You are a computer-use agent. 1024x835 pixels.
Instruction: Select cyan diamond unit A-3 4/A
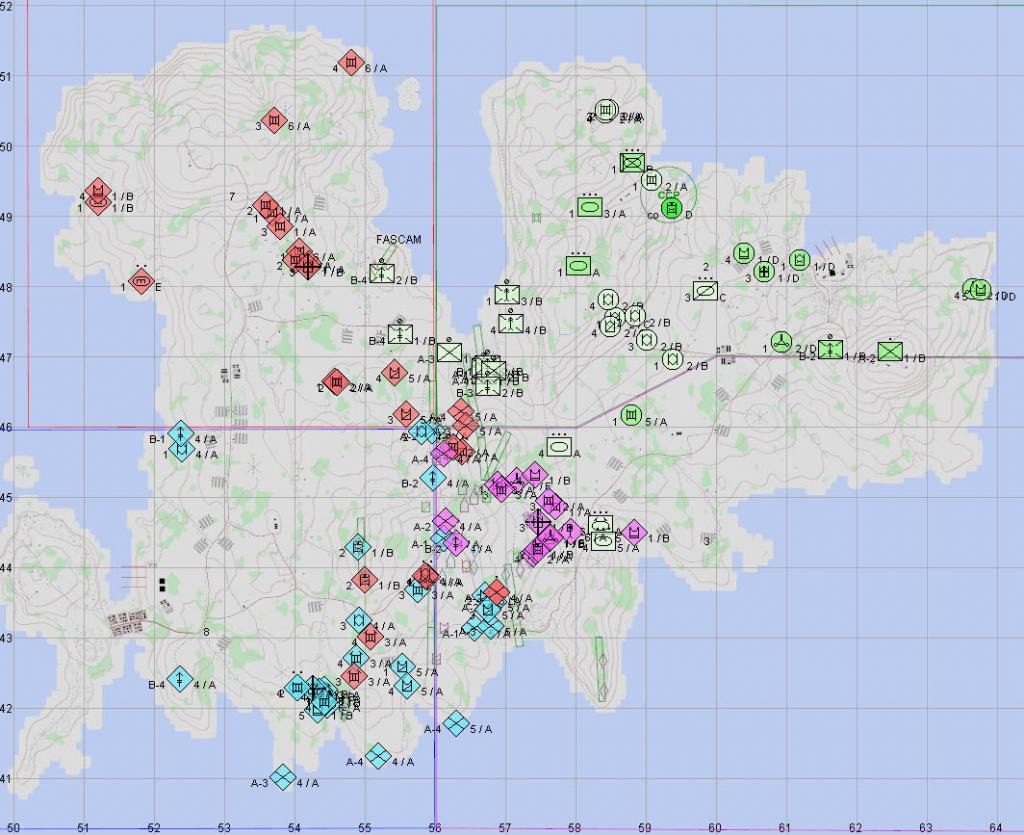coord(282,775)
